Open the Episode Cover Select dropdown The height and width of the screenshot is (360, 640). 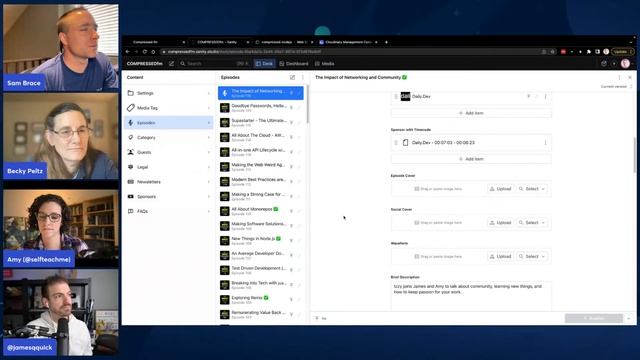pos(532,189)
